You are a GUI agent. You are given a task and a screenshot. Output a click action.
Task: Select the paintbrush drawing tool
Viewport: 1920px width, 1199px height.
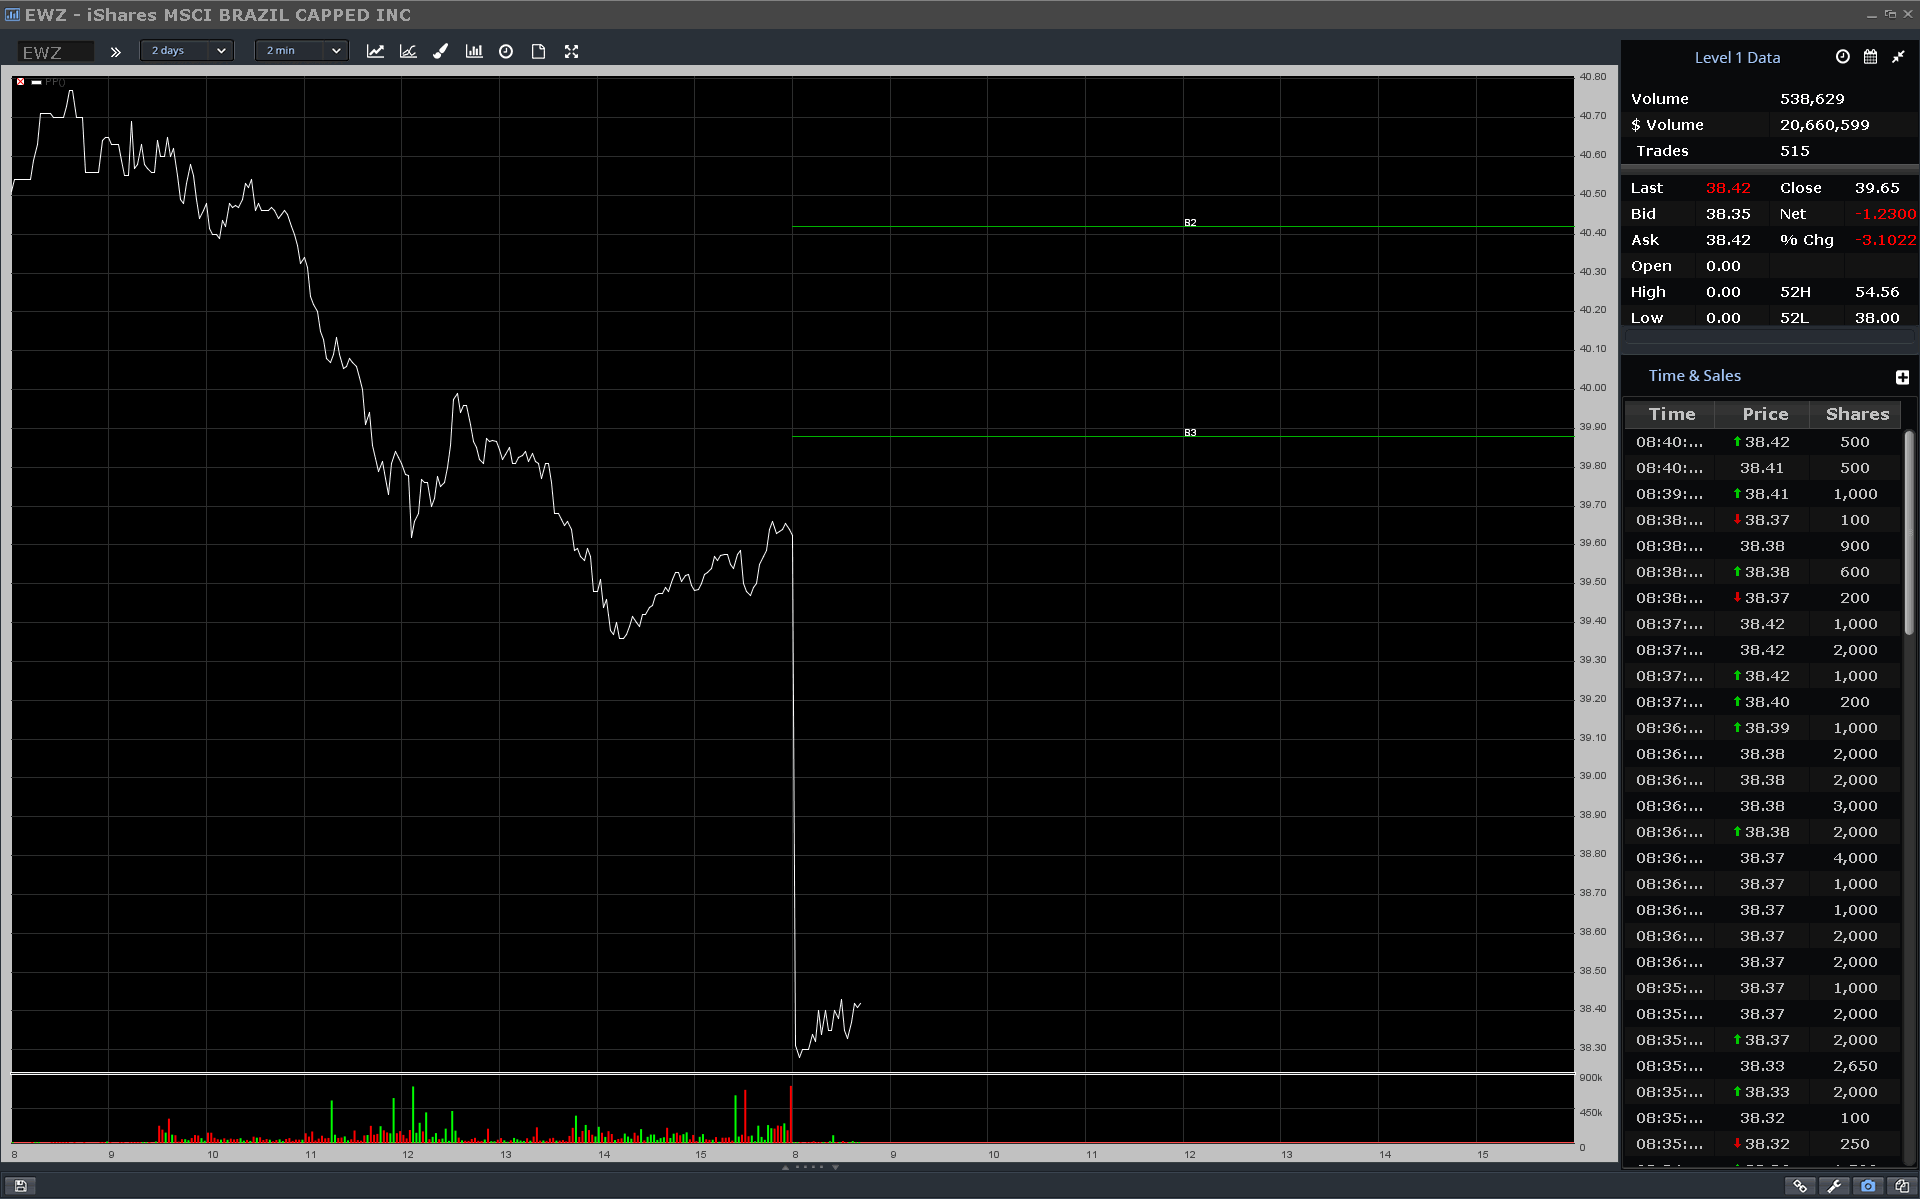440,51
